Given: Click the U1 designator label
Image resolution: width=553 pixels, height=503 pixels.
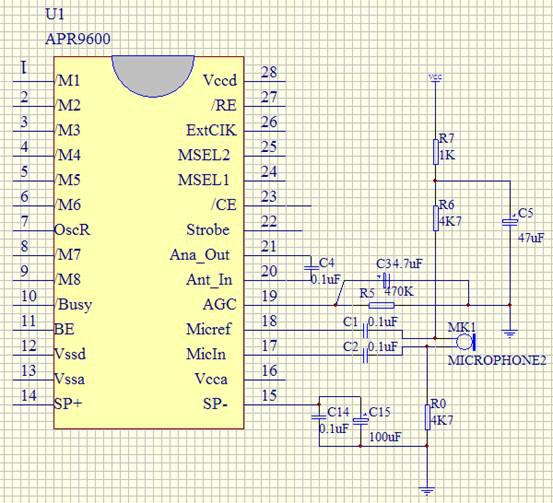Looking at the screenshot, I should click(x=55, y=14).
